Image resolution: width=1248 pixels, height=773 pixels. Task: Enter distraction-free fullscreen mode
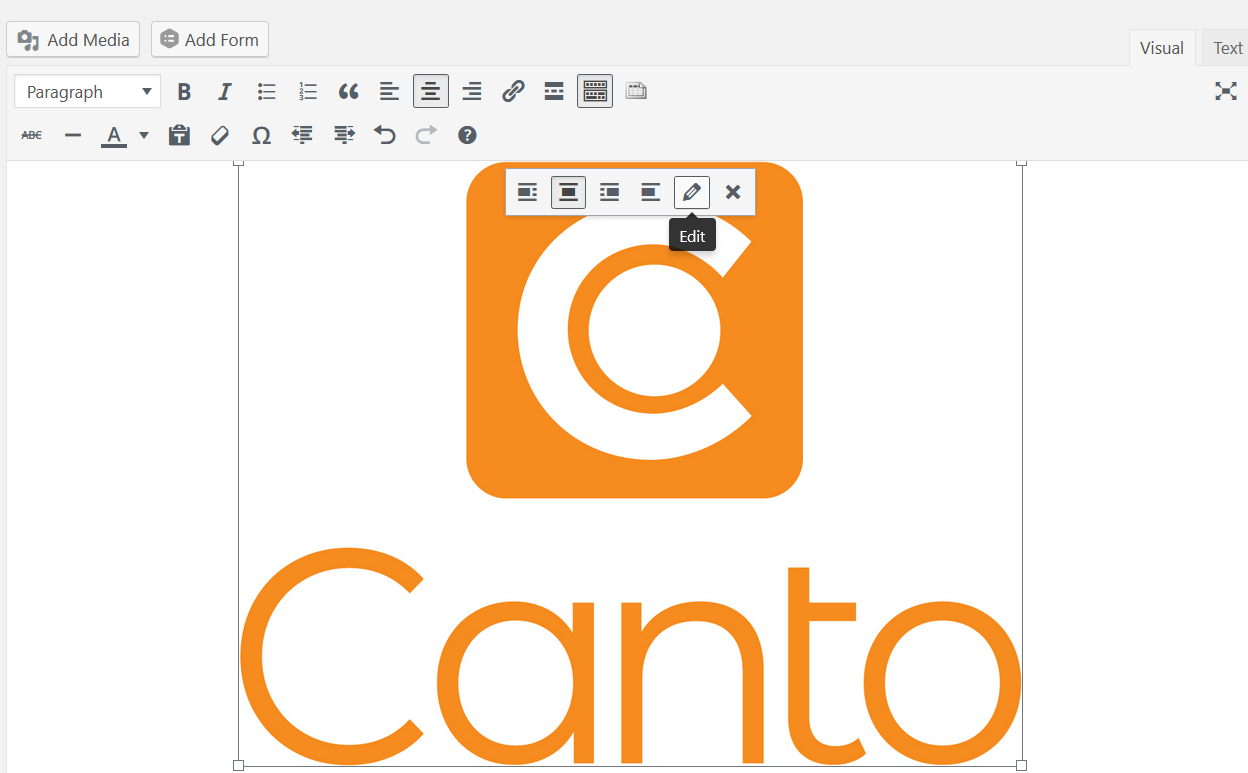click(1225, 92)
